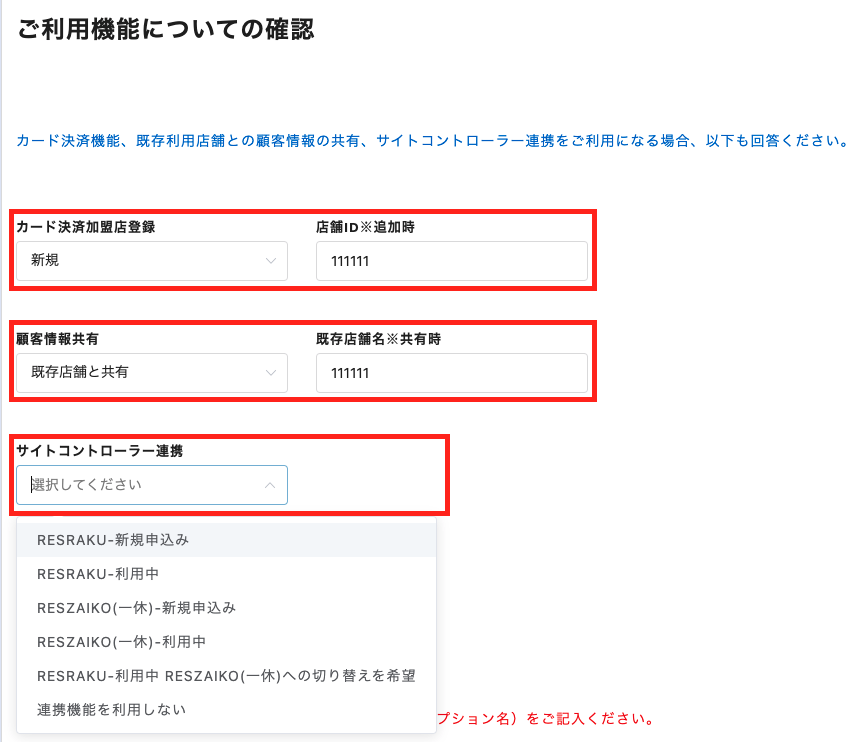Click the blue instruction text about カード決済機能
Image resolution: width=855 pixels, height=742 pixels.
[432, 141]
